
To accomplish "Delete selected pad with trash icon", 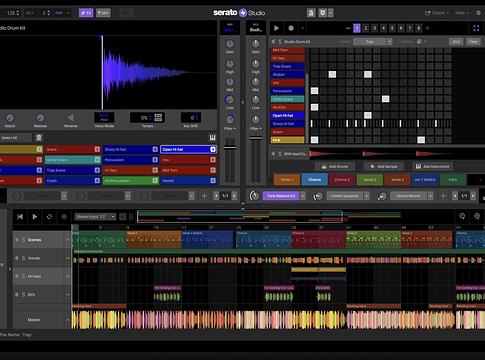I will [39, 138].
